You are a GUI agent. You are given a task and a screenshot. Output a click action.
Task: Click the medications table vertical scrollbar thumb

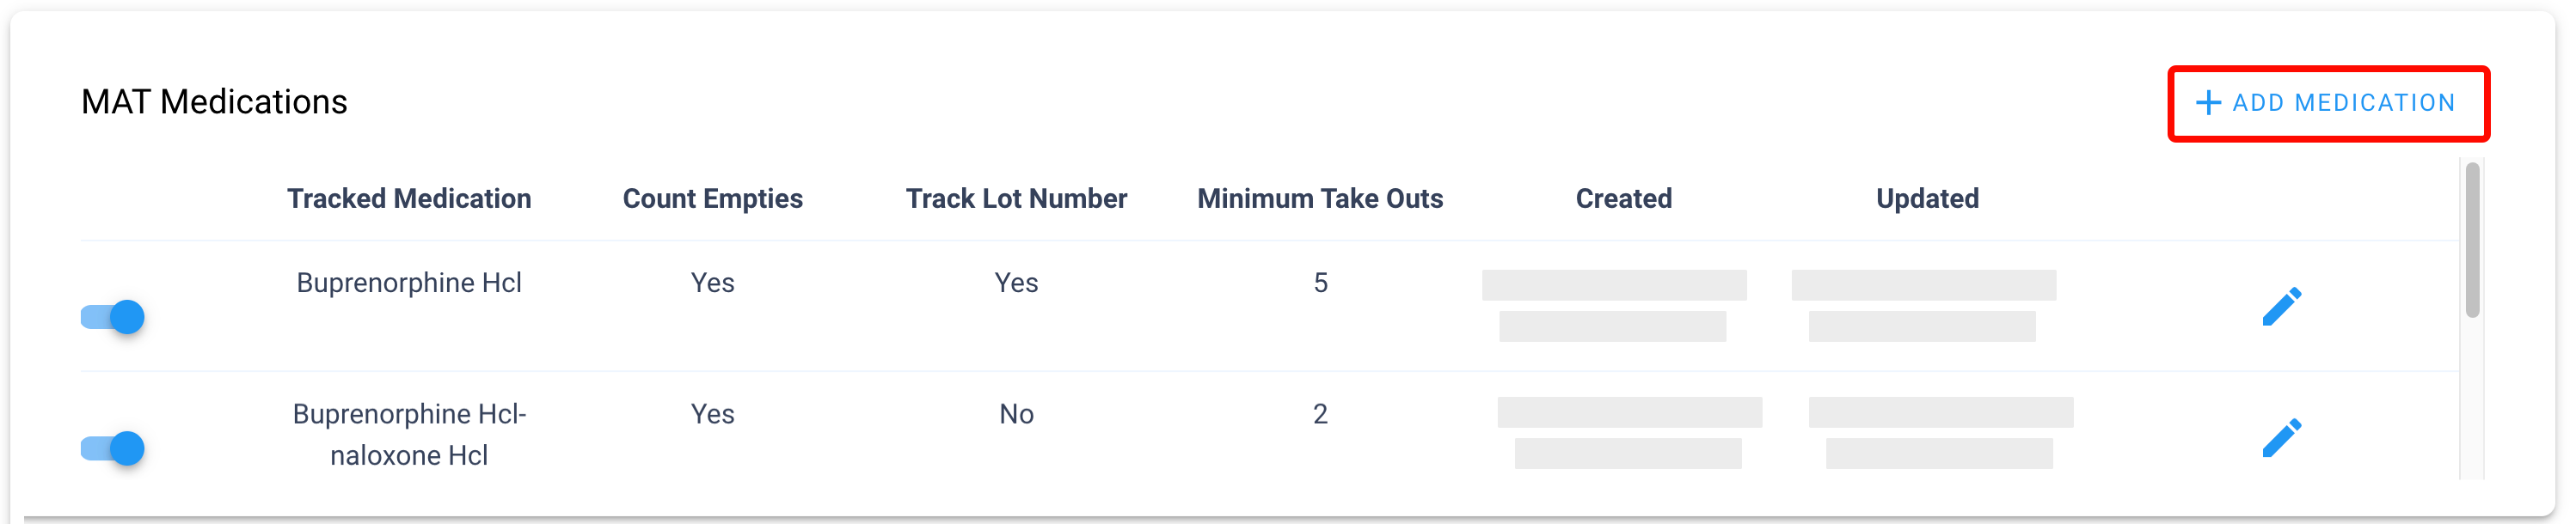[2472, 240]
